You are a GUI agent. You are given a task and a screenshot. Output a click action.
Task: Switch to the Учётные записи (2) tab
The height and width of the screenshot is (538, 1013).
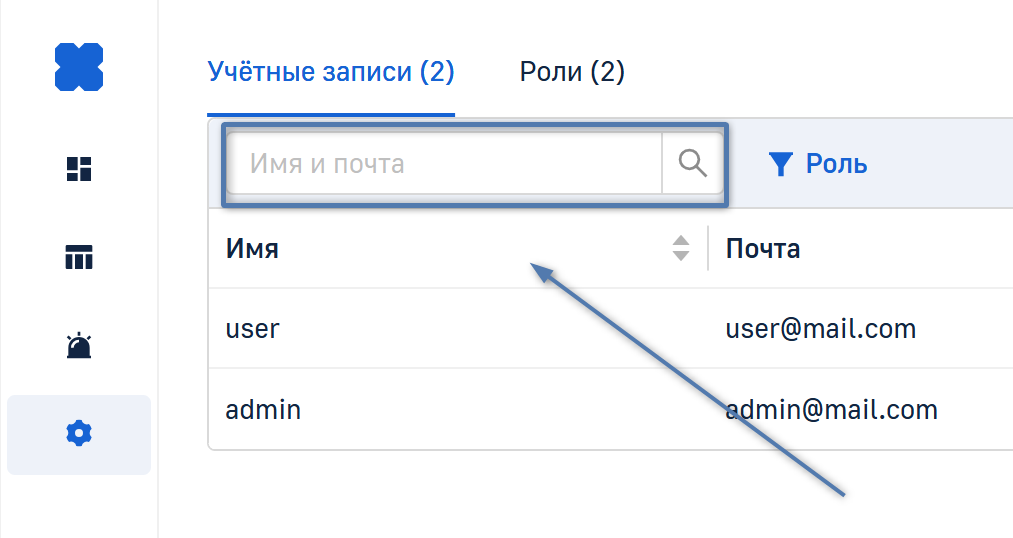331,72
